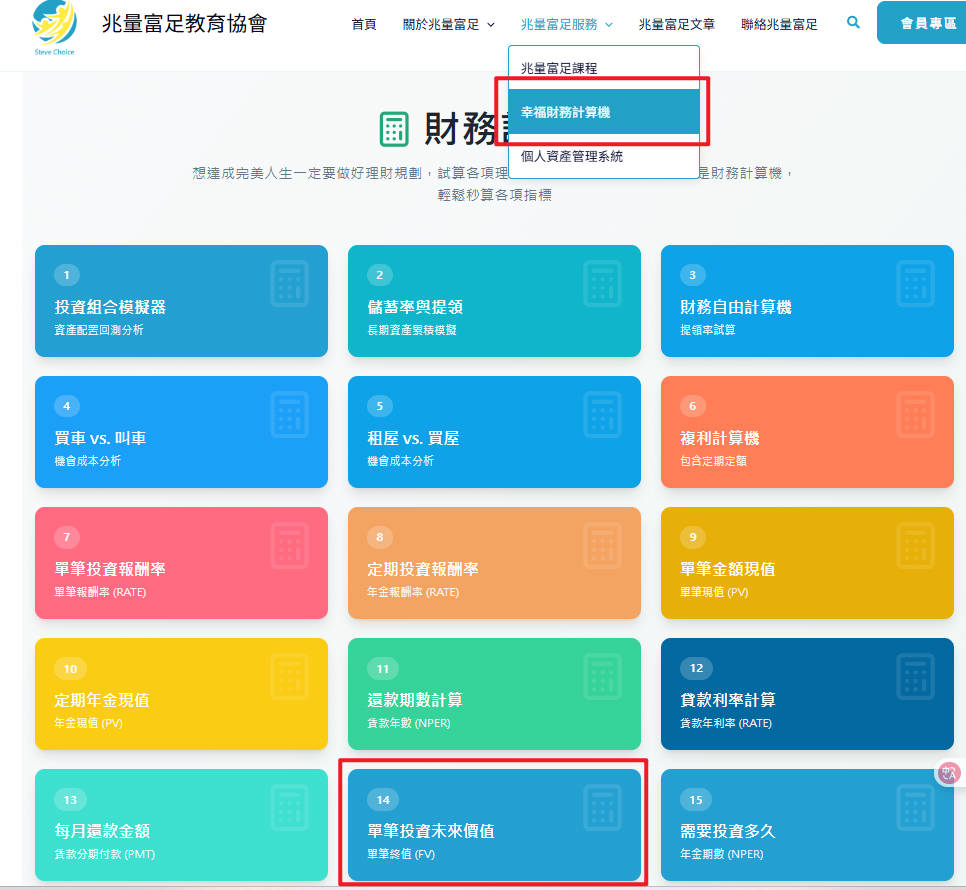Select 兆量富足課程 from the dropdown

pos(558,68)
